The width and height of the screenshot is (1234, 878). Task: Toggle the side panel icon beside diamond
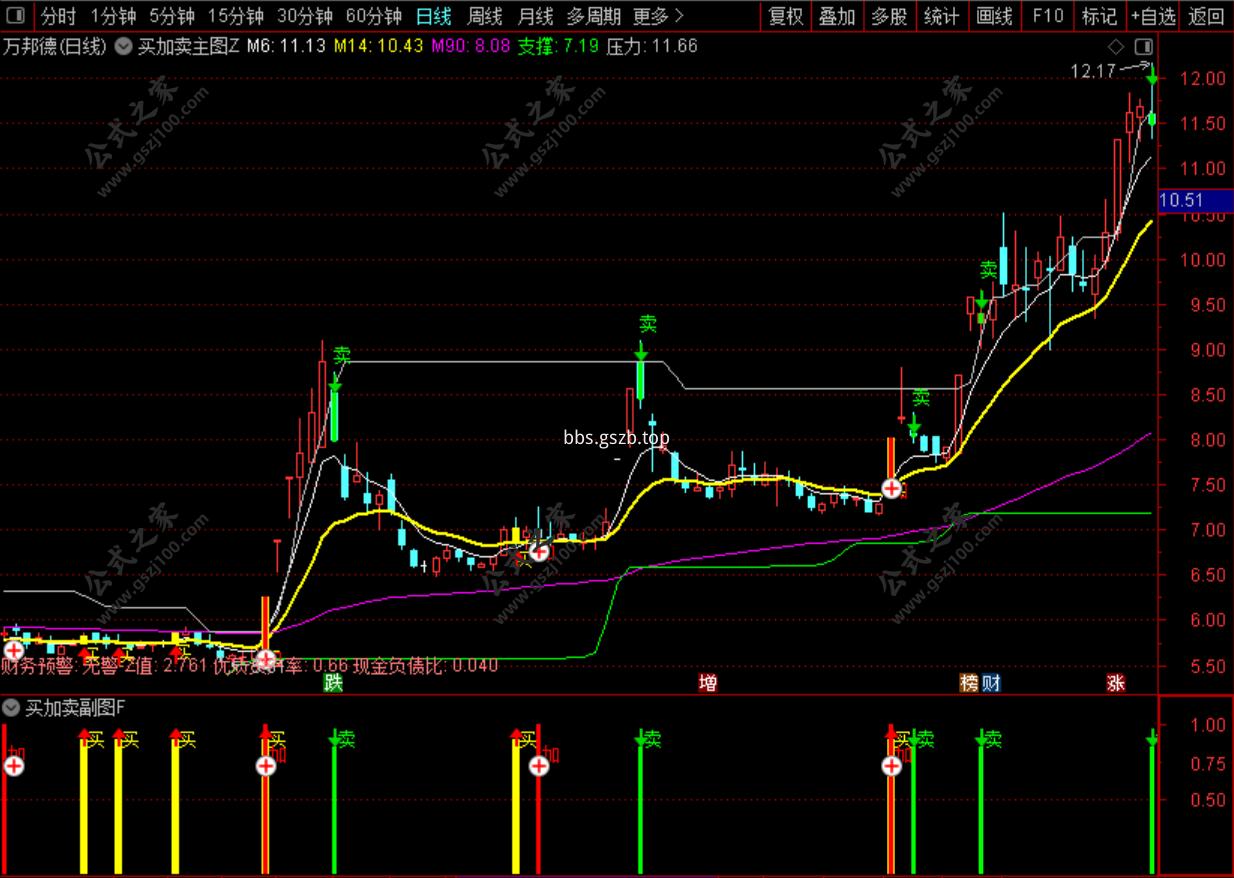coord(1143,46)
